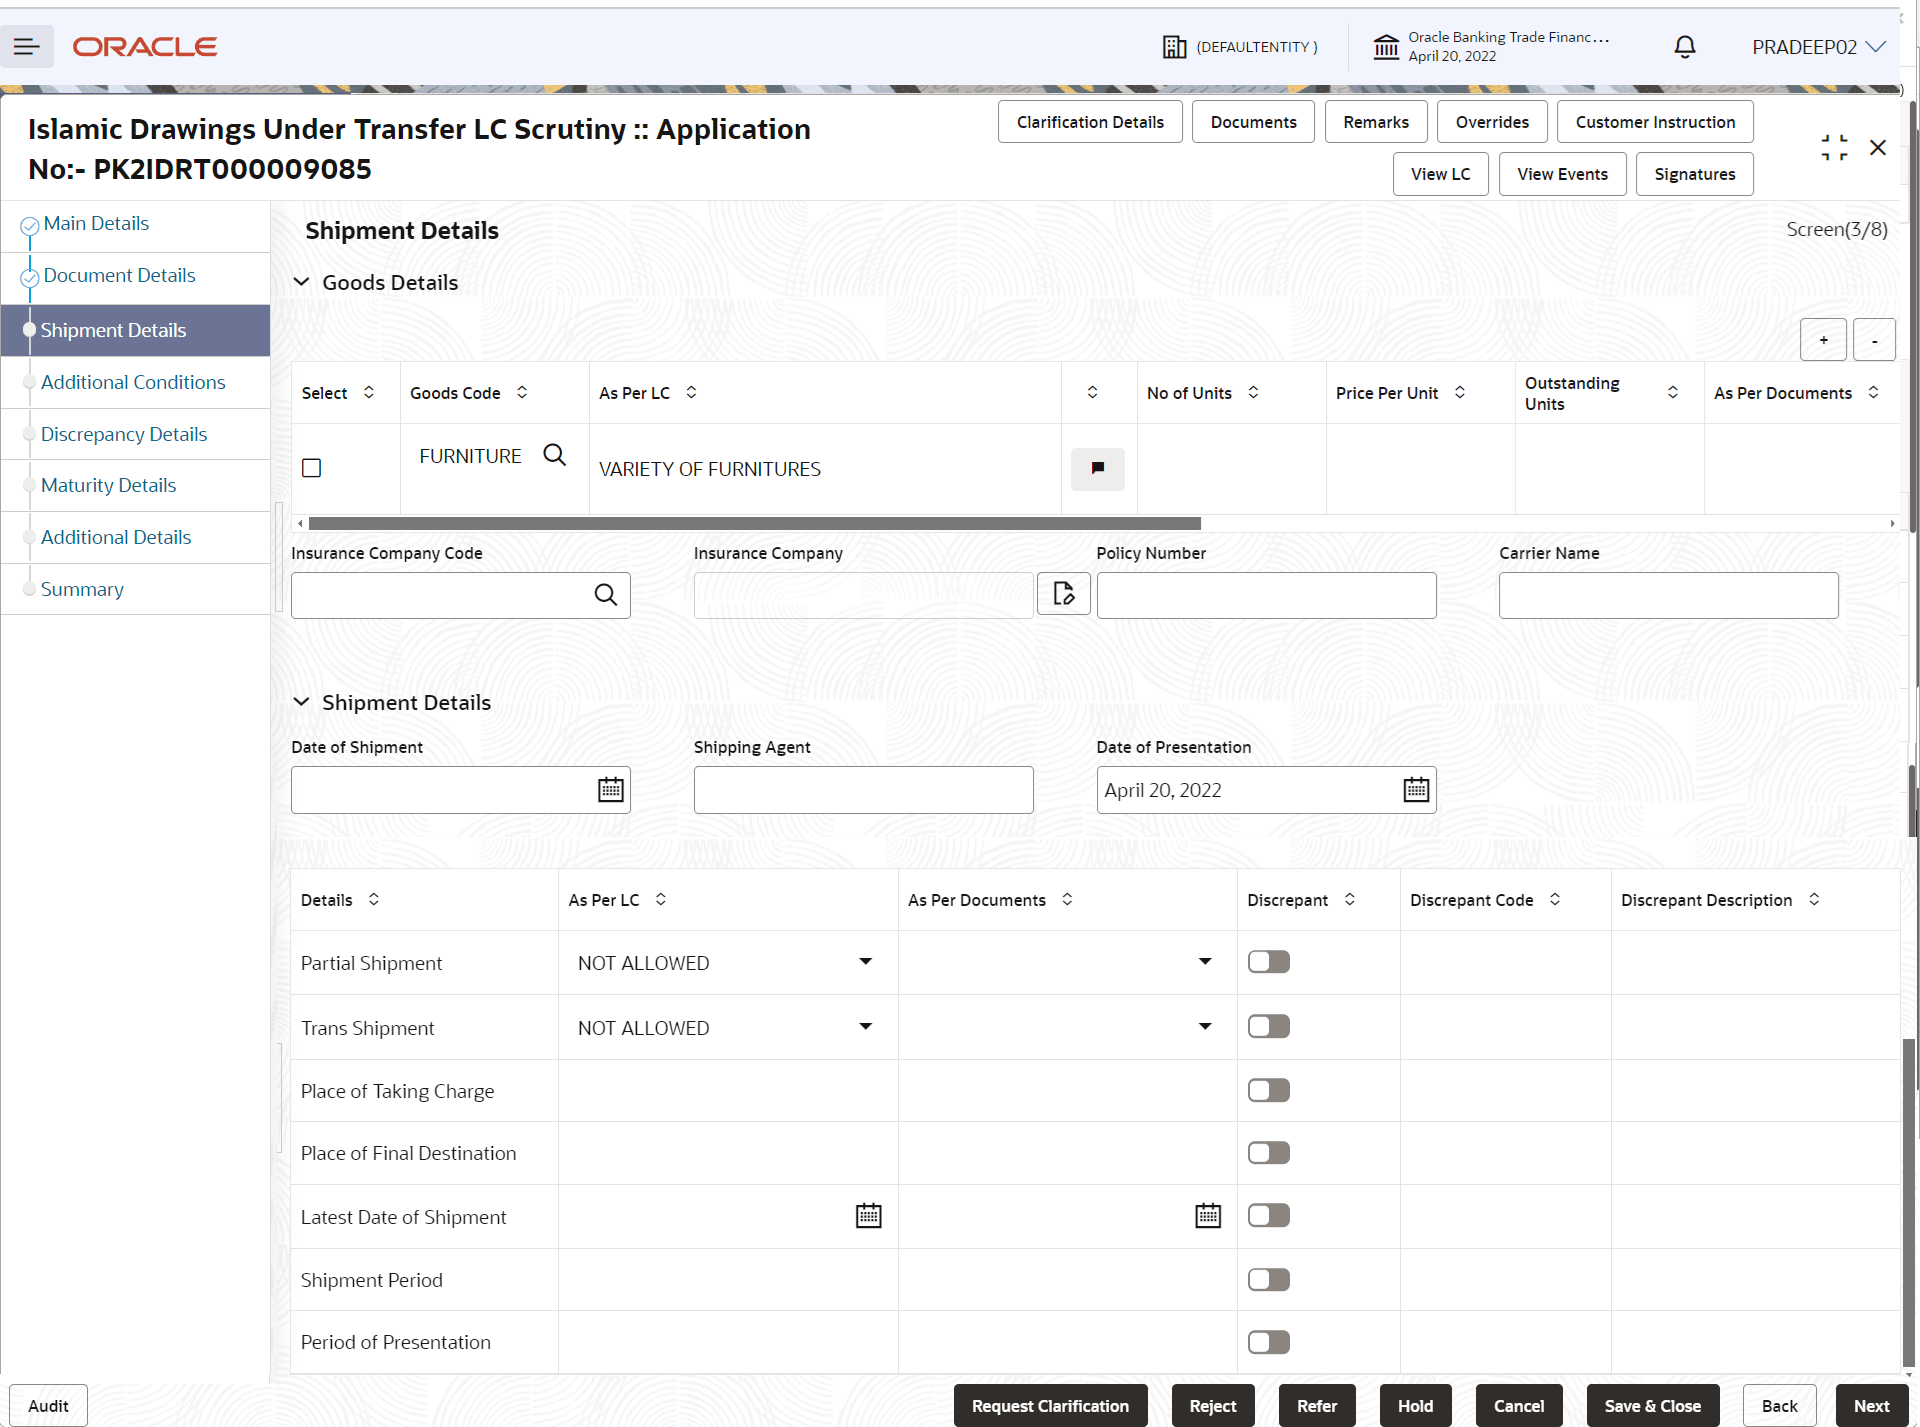
Task: Select the checkbox for the FURNITURE goods row
Action: (x=311, y=467)
